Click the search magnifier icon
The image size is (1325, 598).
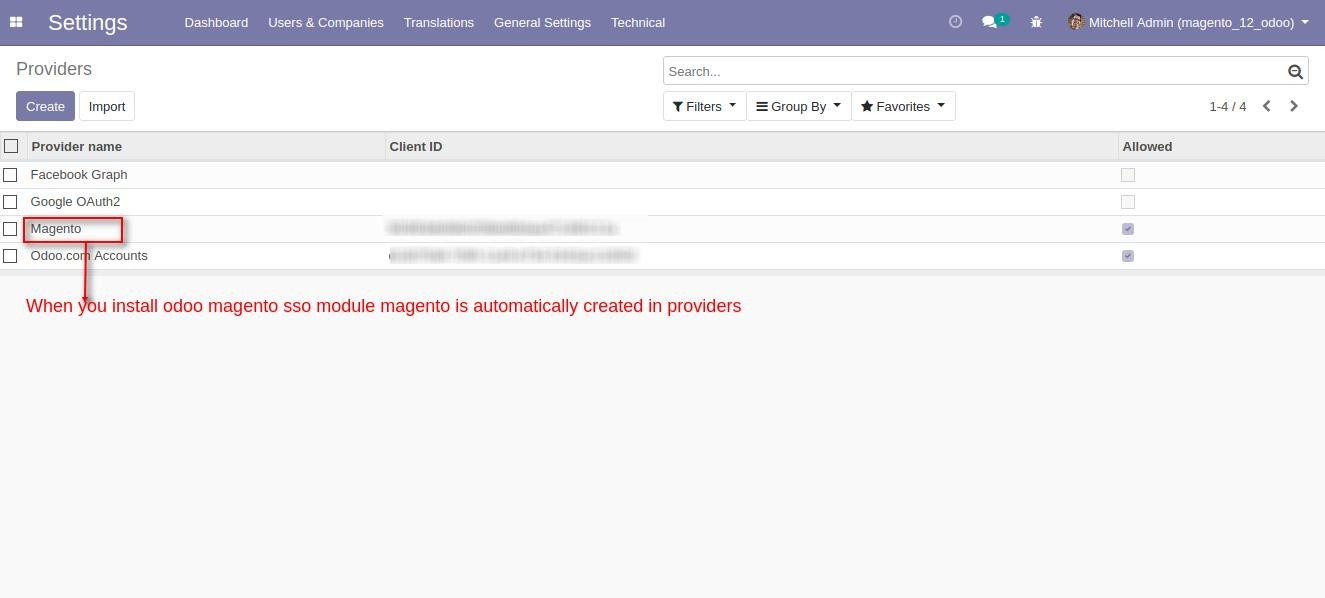coord(1295,71)
